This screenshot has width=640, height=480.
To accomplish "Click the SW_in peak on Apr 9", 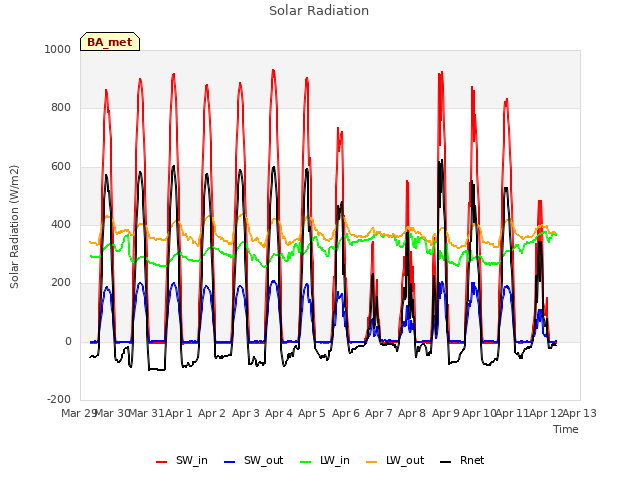I will [441, 73].
